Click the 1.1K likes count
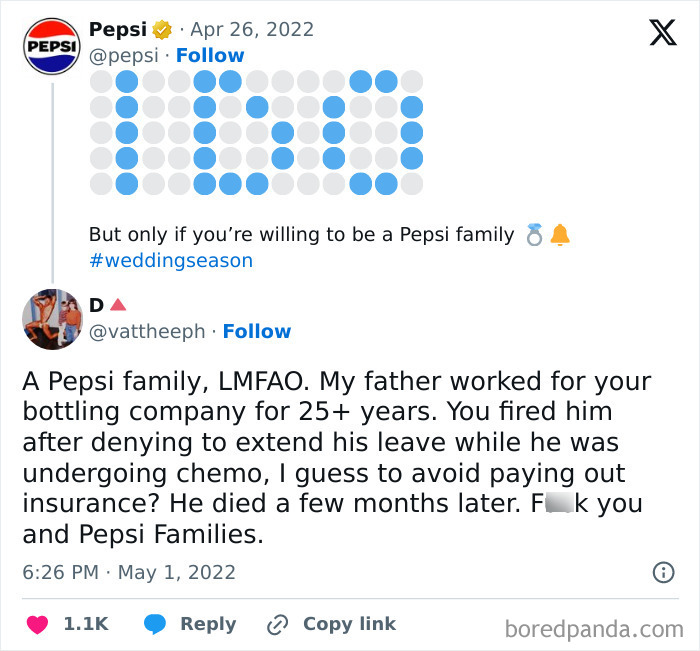The image size is (700, 651). pos(86,624)
